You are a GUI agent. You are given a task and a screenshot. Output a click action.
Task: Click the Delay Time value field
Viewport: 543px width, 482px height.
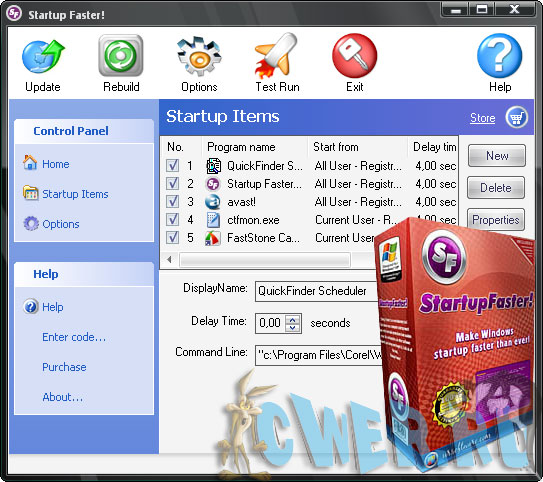coord(270,323)
